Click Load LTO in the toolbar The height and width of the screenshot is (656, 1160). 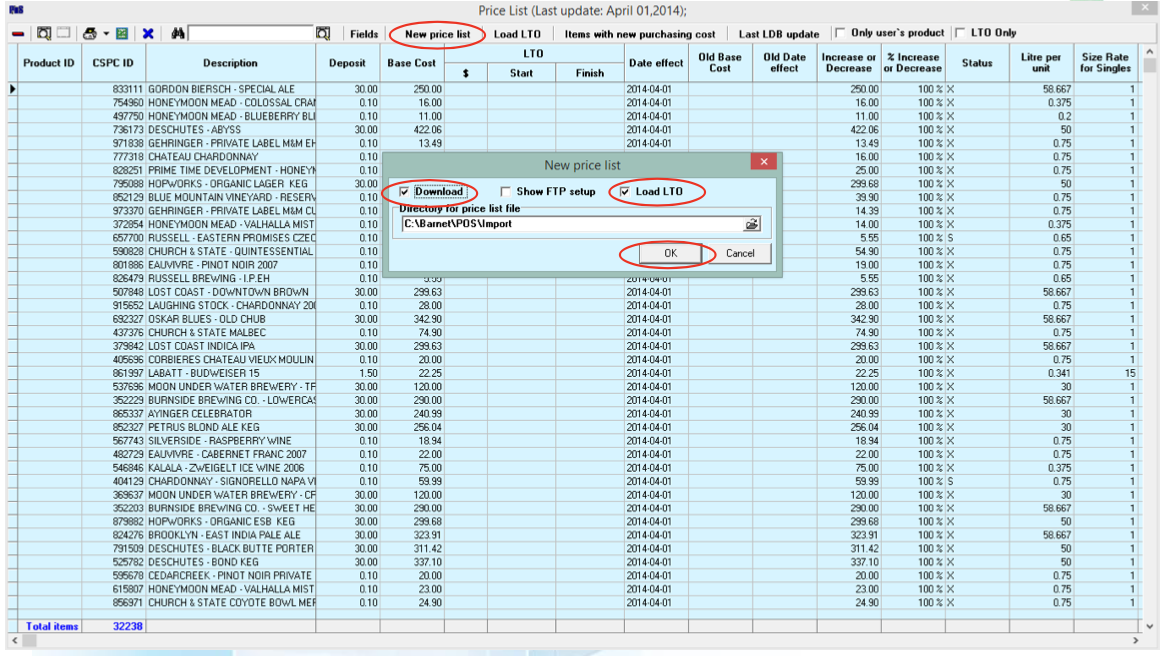(x=517, y=34)
